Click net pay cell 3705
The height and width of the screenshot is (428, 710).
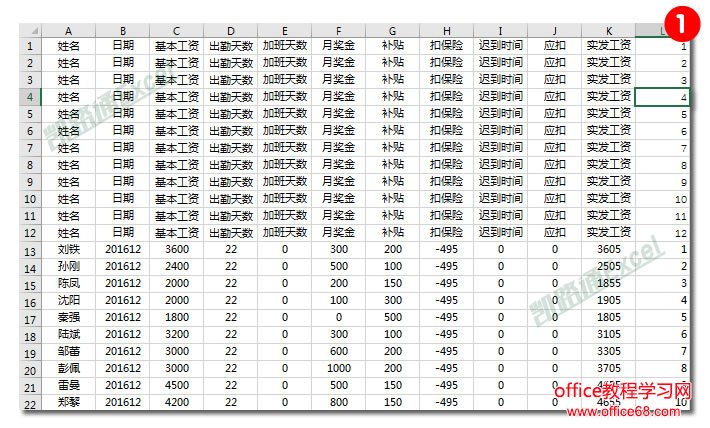(609, 368)
